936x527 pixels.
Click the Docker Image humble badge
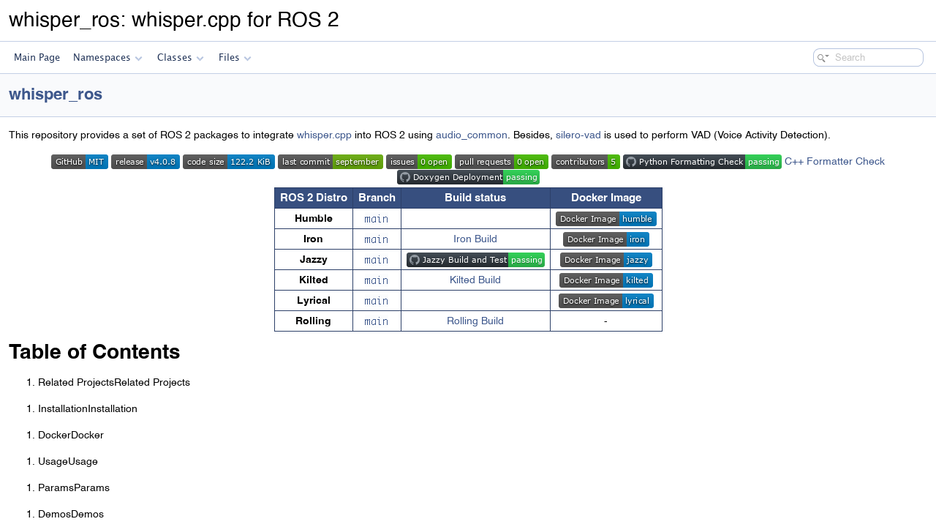coord(606,219)
